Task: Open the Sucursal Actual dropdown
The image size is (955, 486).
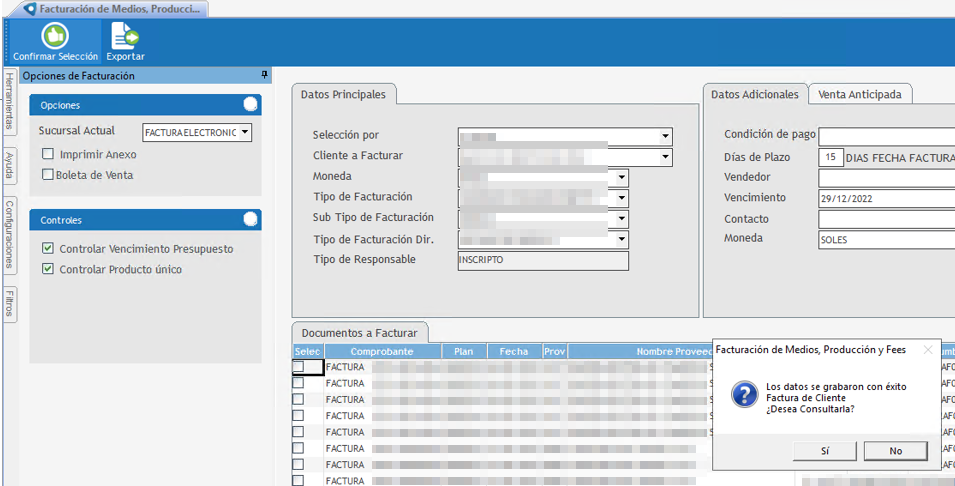Action: pyautogui.click(x=244, y=132)
